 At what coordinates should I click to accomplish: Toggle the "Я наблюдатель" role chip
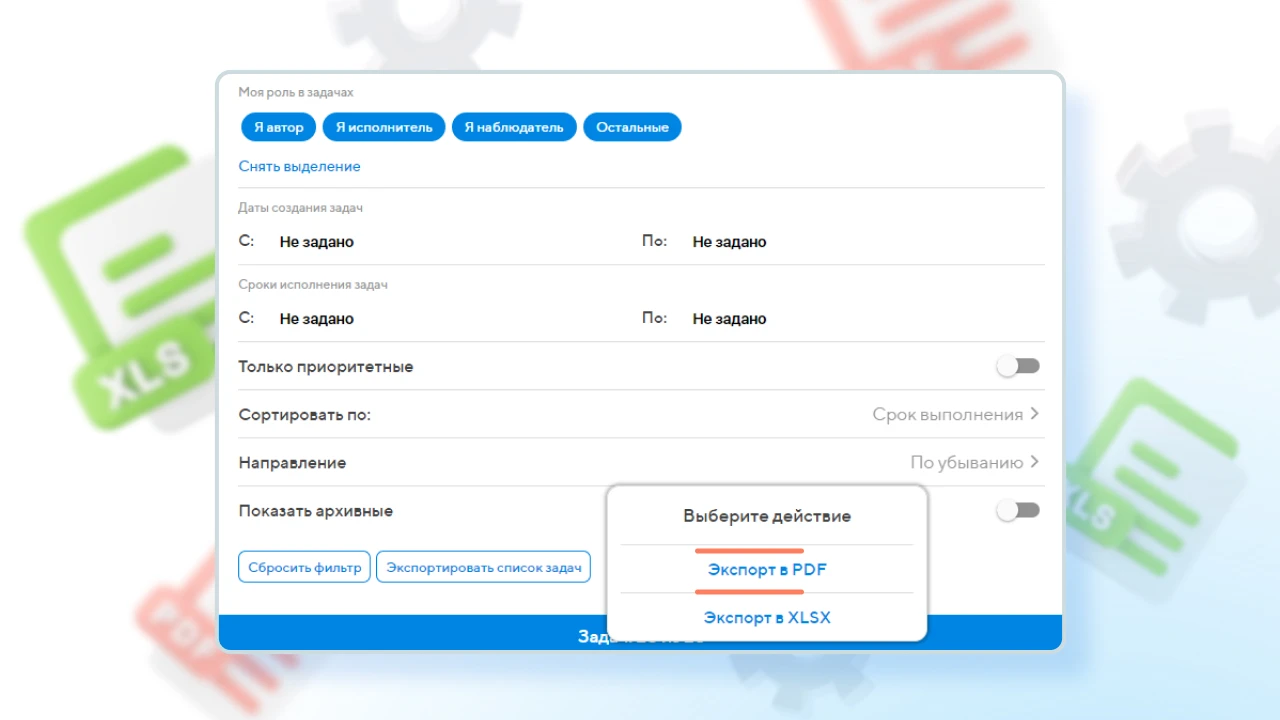pyautogui.click(x=514, y=127)
